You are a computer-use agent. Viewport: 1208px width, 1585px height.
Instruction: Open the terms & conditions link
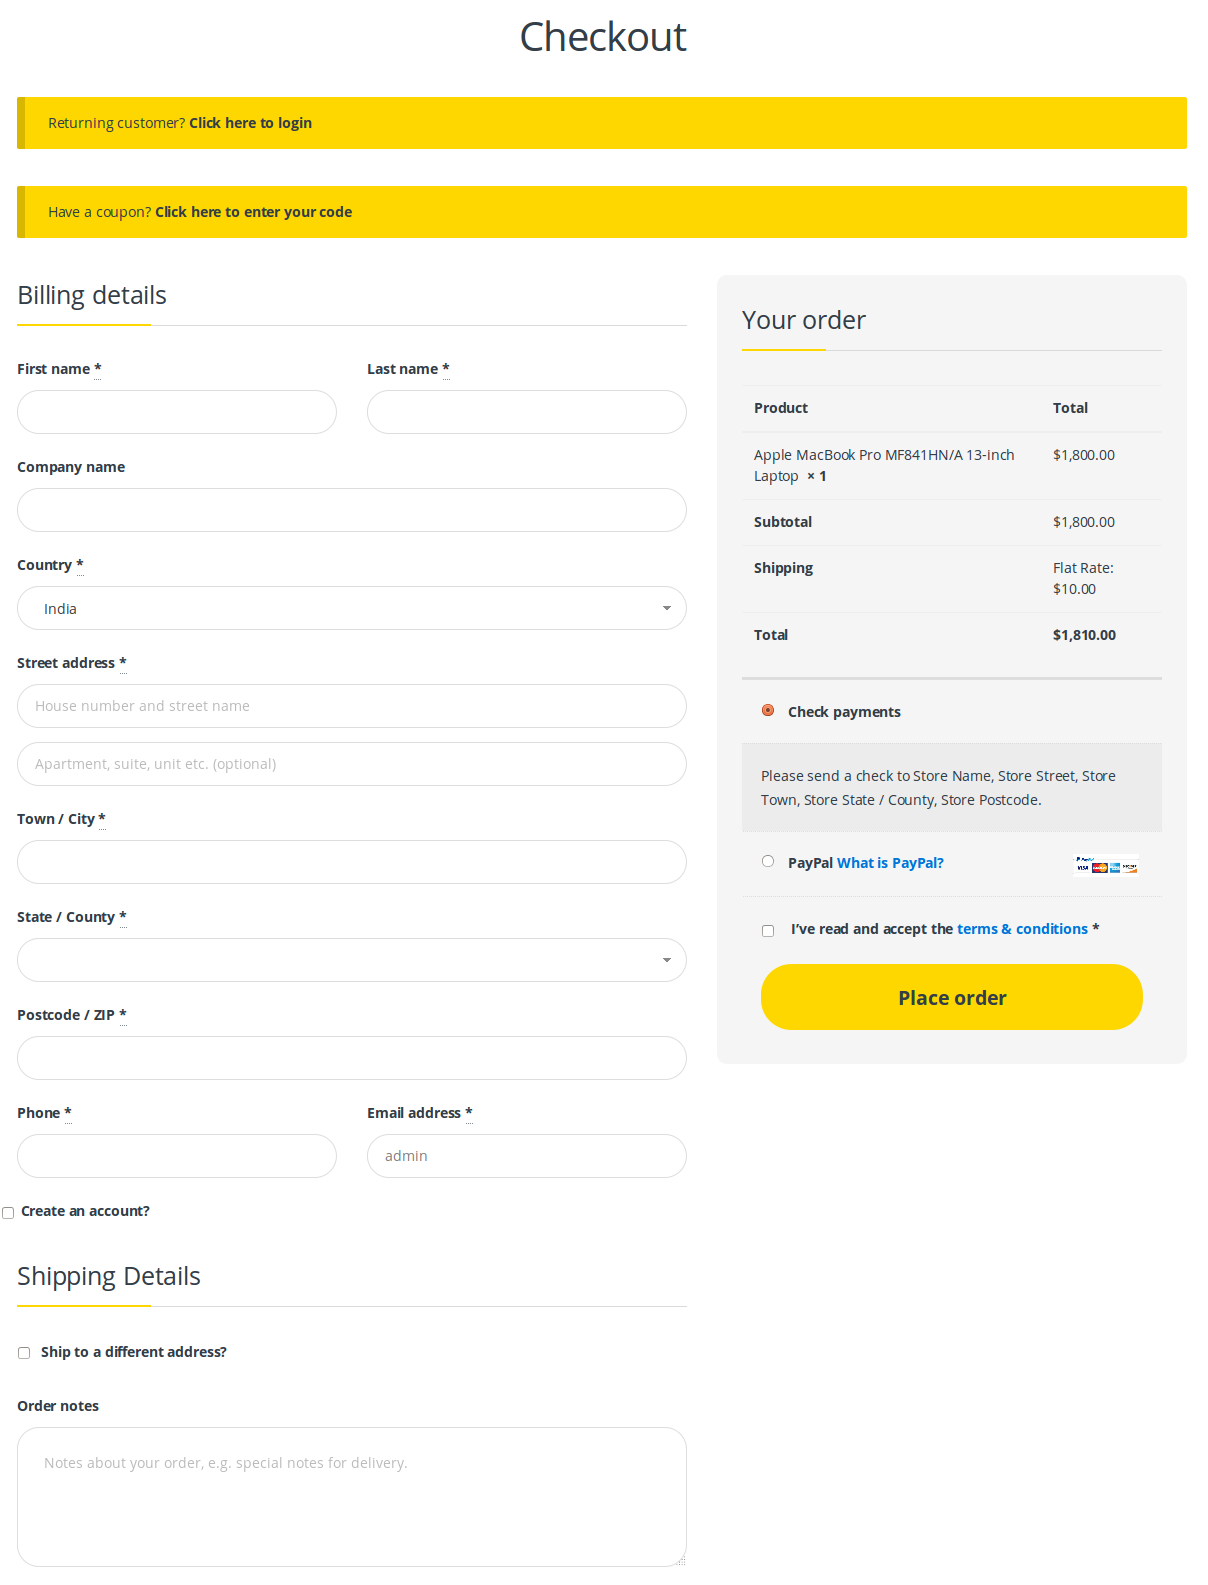coord(1022,929)
